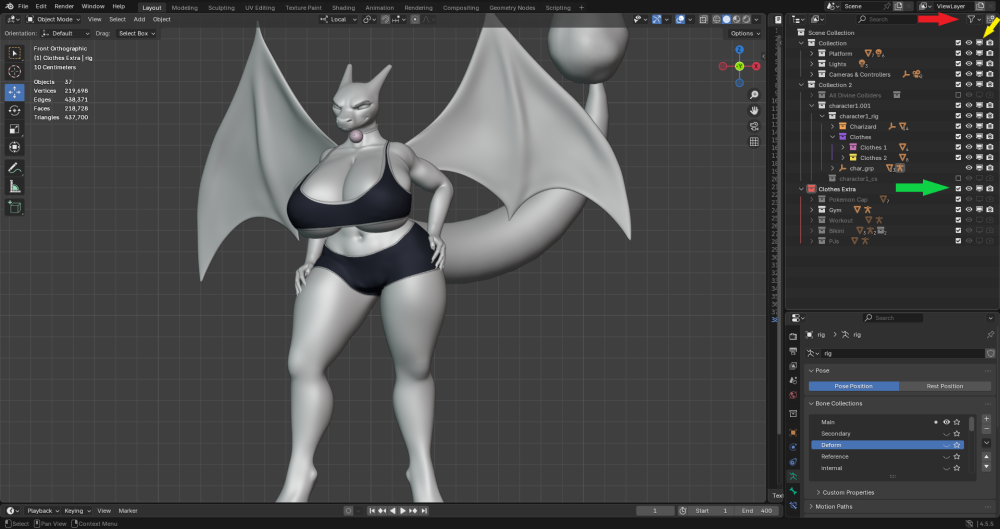This screenshot has width=1000, height=529.
Task: Open the File menu
Action: [23, 6]
